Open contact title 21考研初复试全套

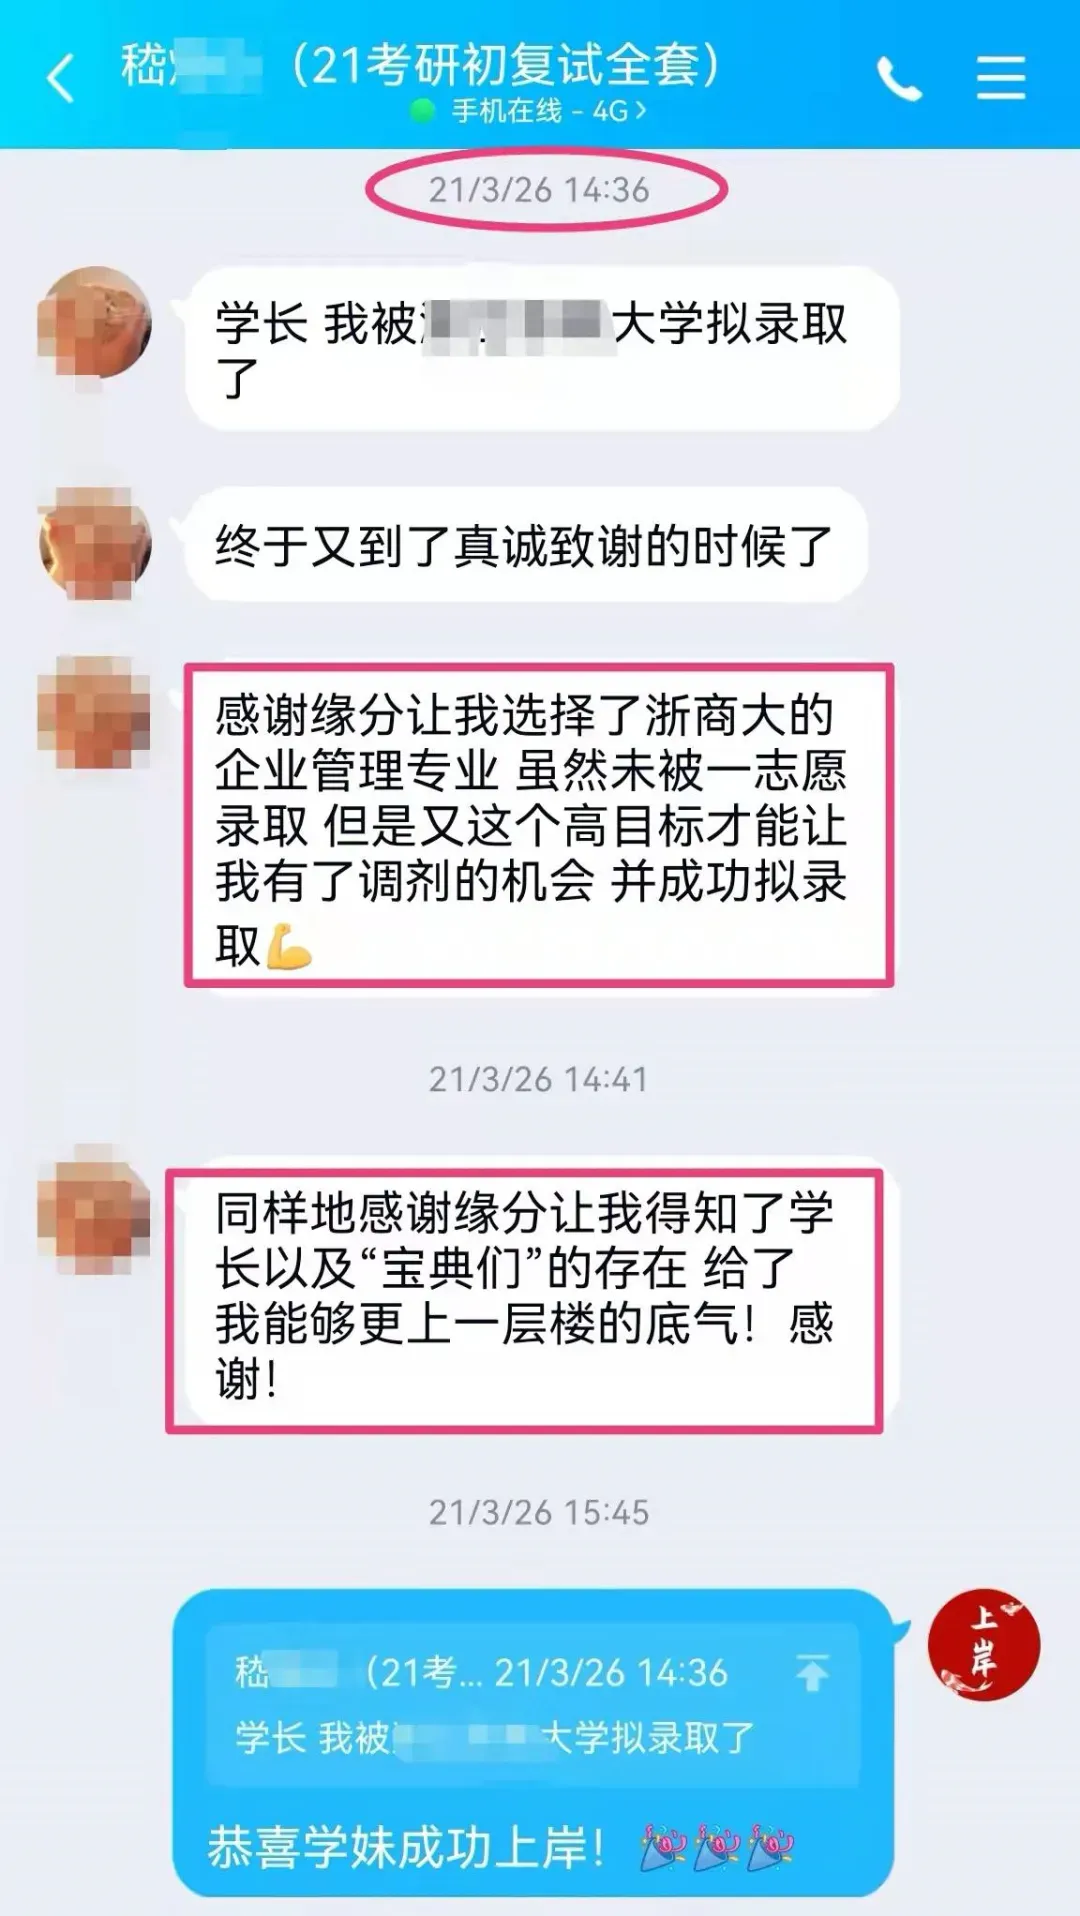point(506,66)
